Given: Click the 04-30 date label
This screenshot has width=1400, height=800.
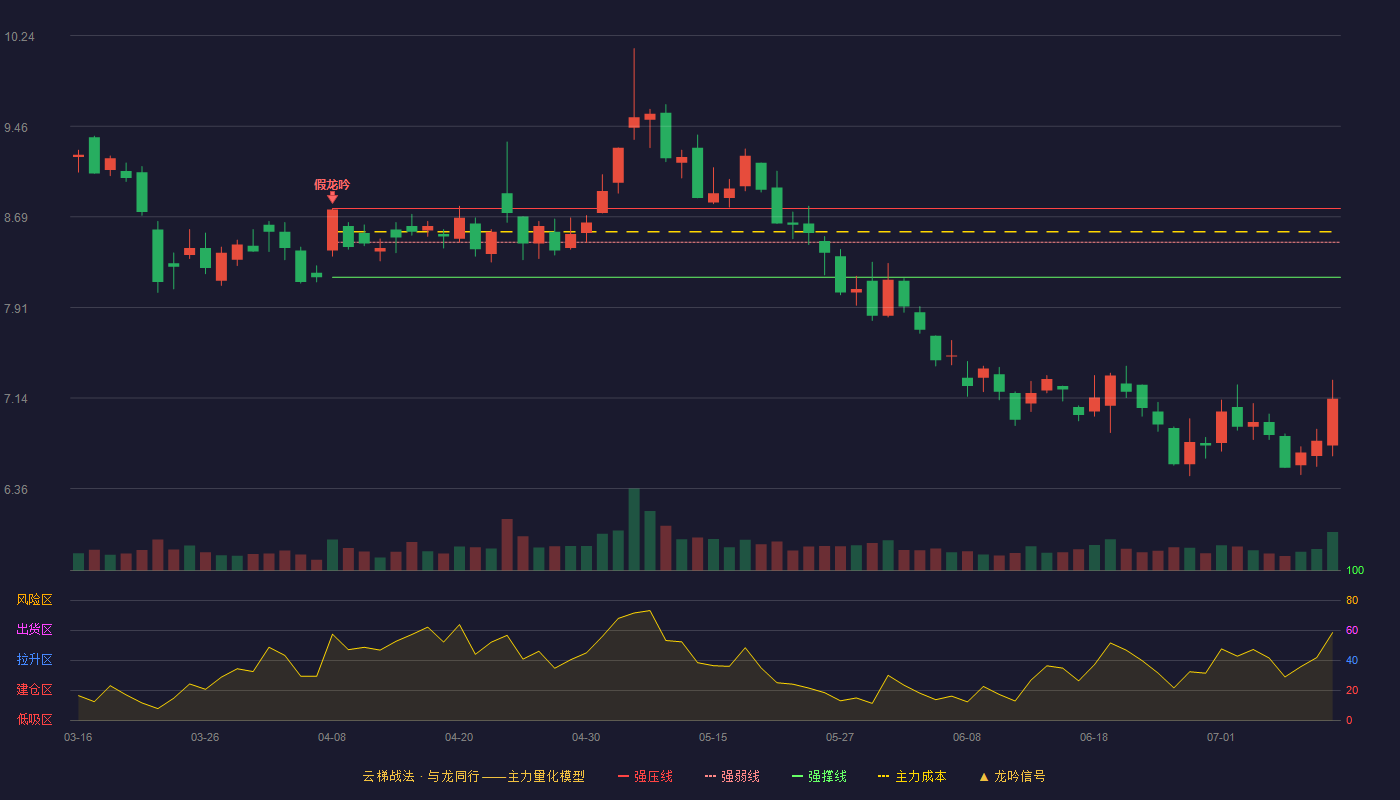Looking at the screenshot, I should click(586, 737).
